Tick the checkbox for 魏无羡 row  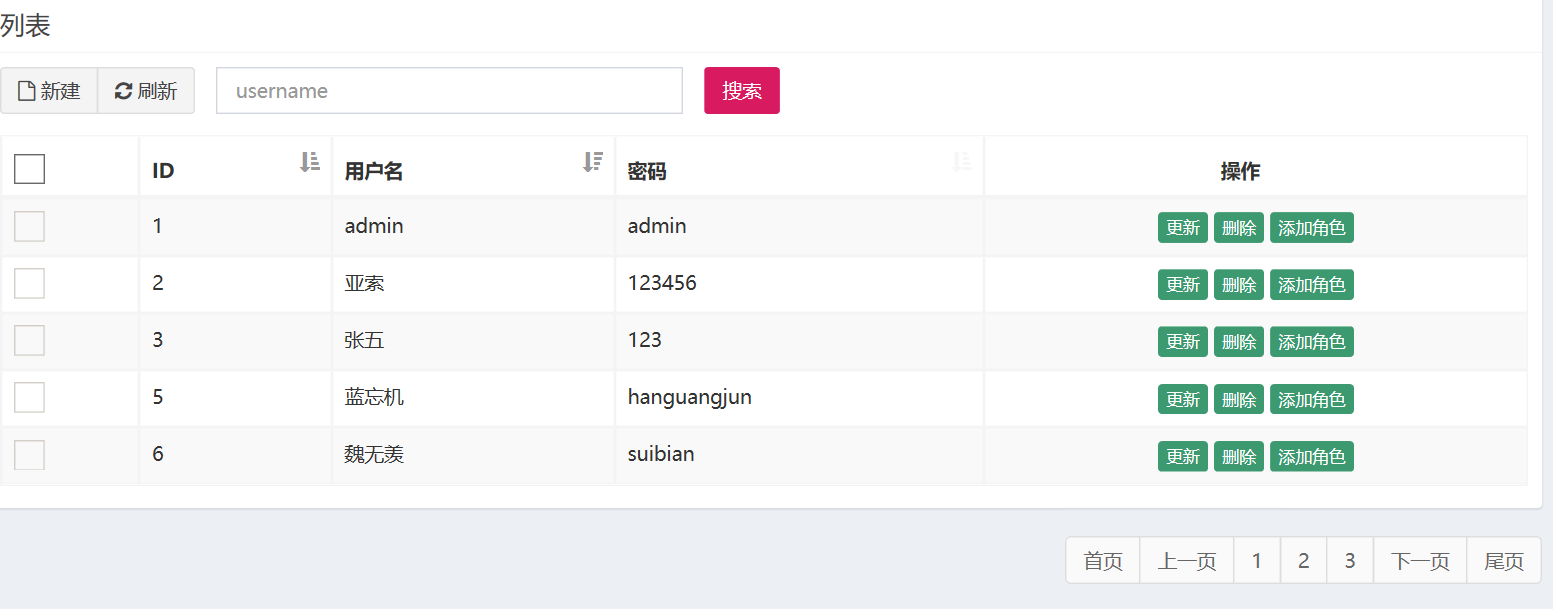29,454
